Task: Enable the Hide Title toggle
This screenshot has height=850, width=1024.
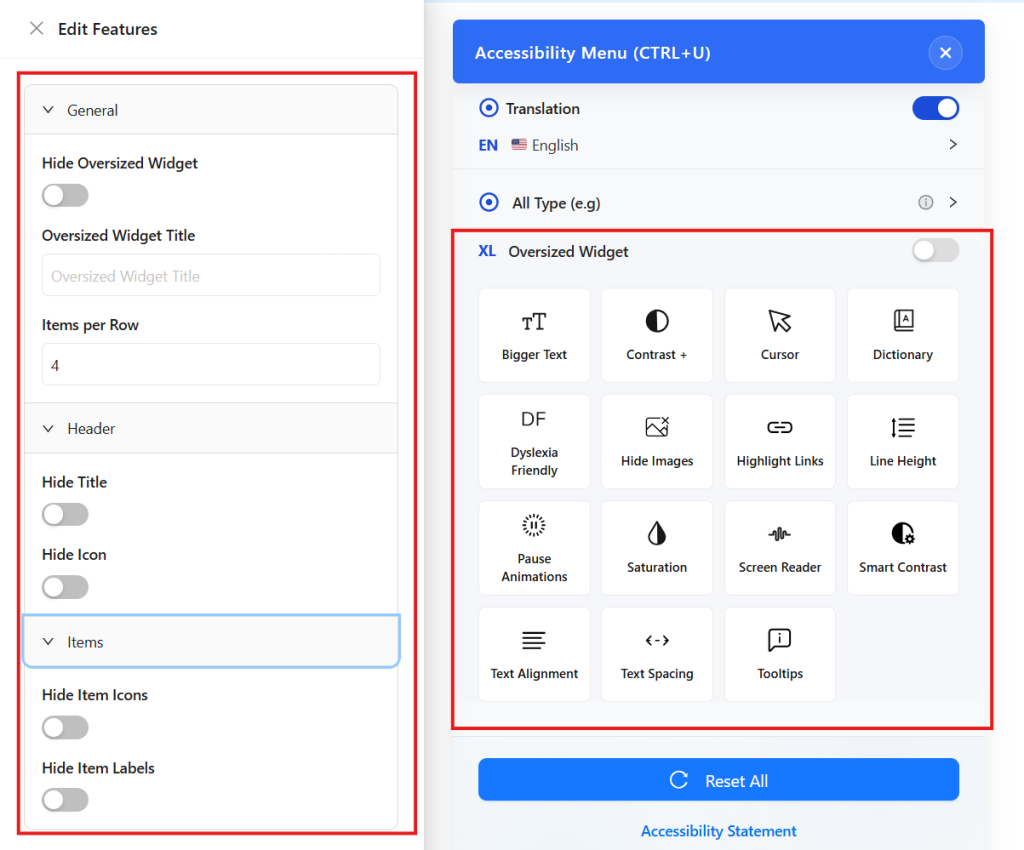Action: tap(64, 514)
